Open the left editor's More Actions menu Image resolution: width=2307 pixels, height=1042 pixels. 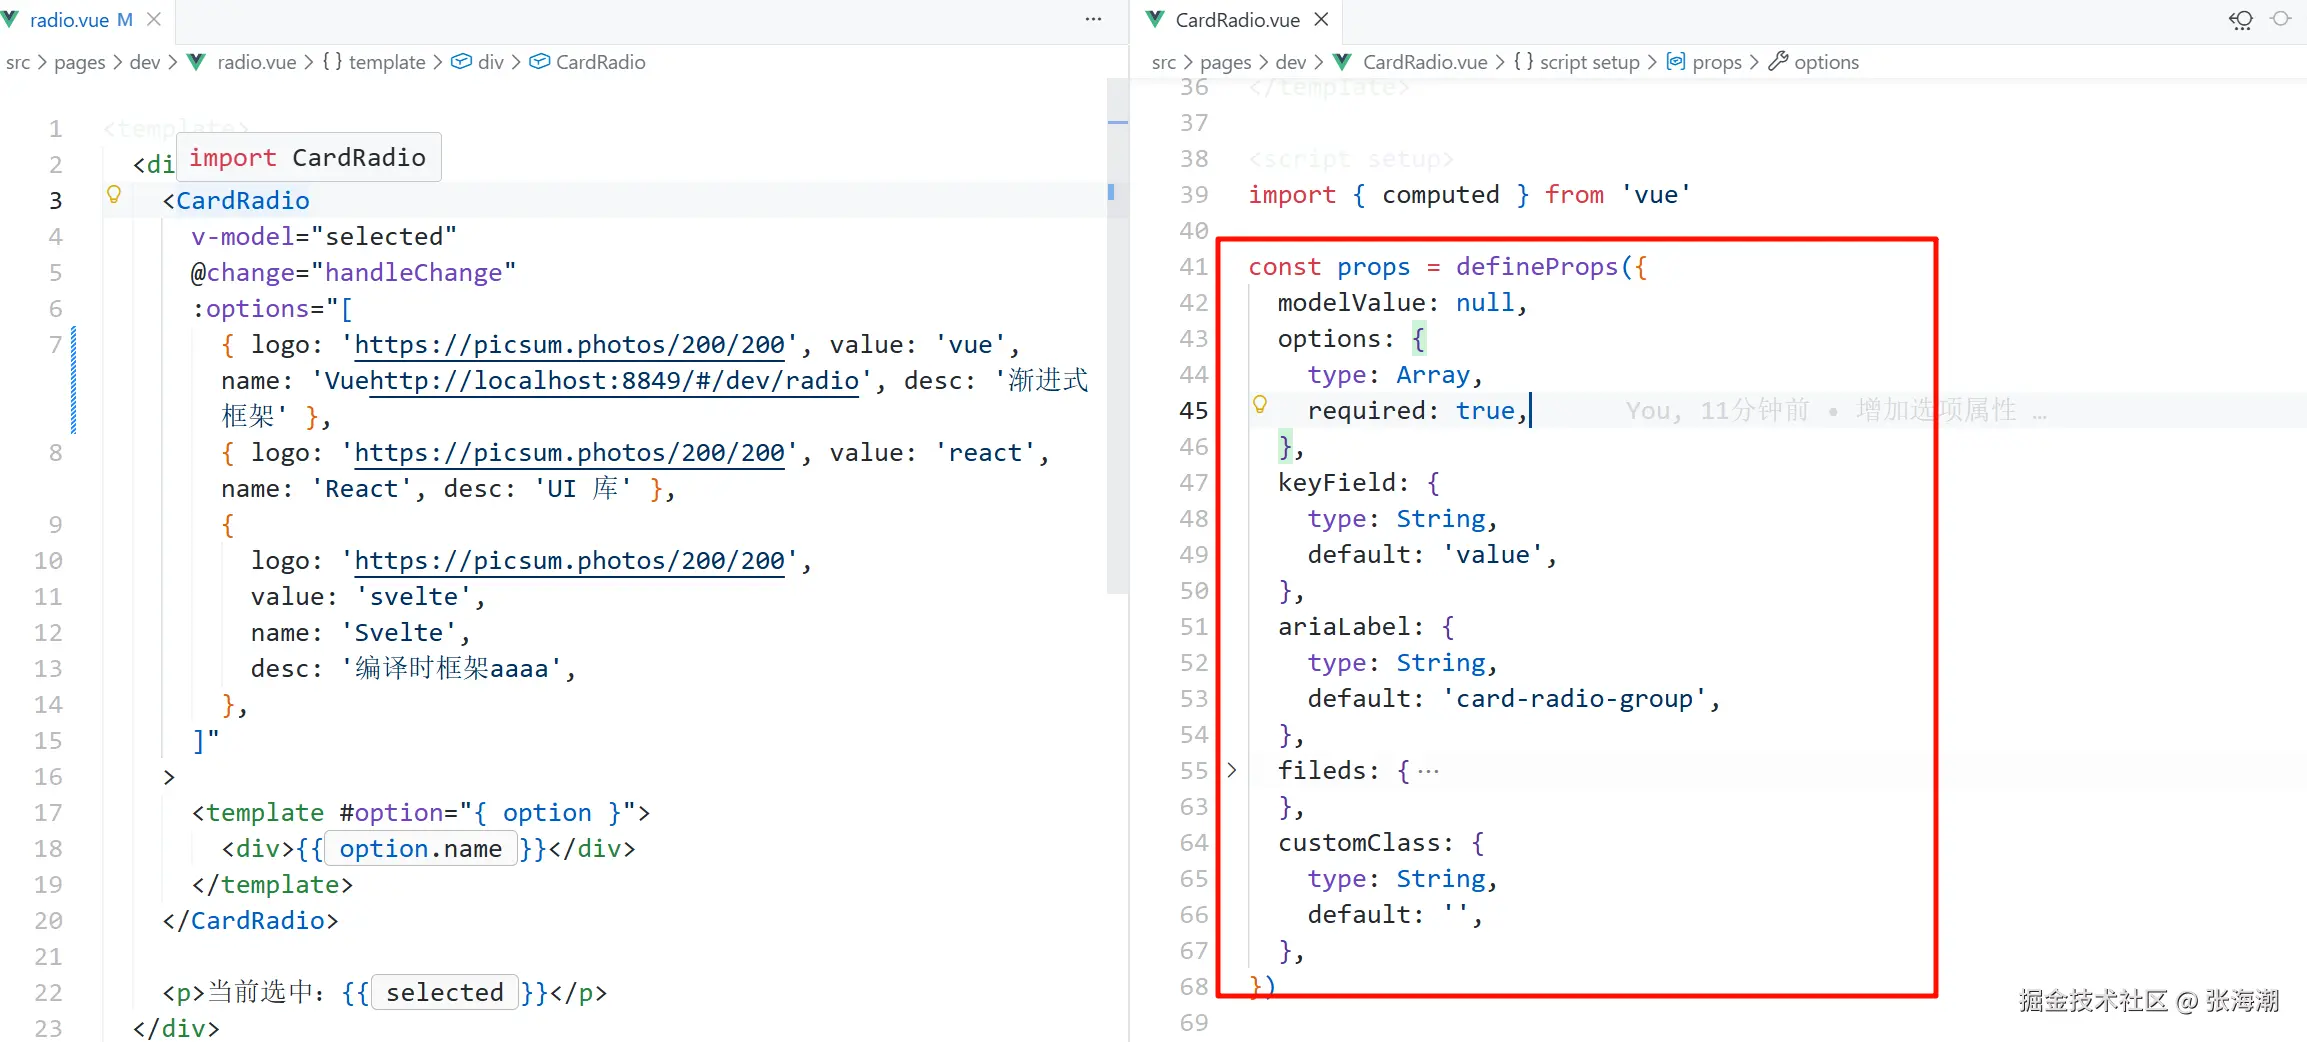(x=1093, y=19)
